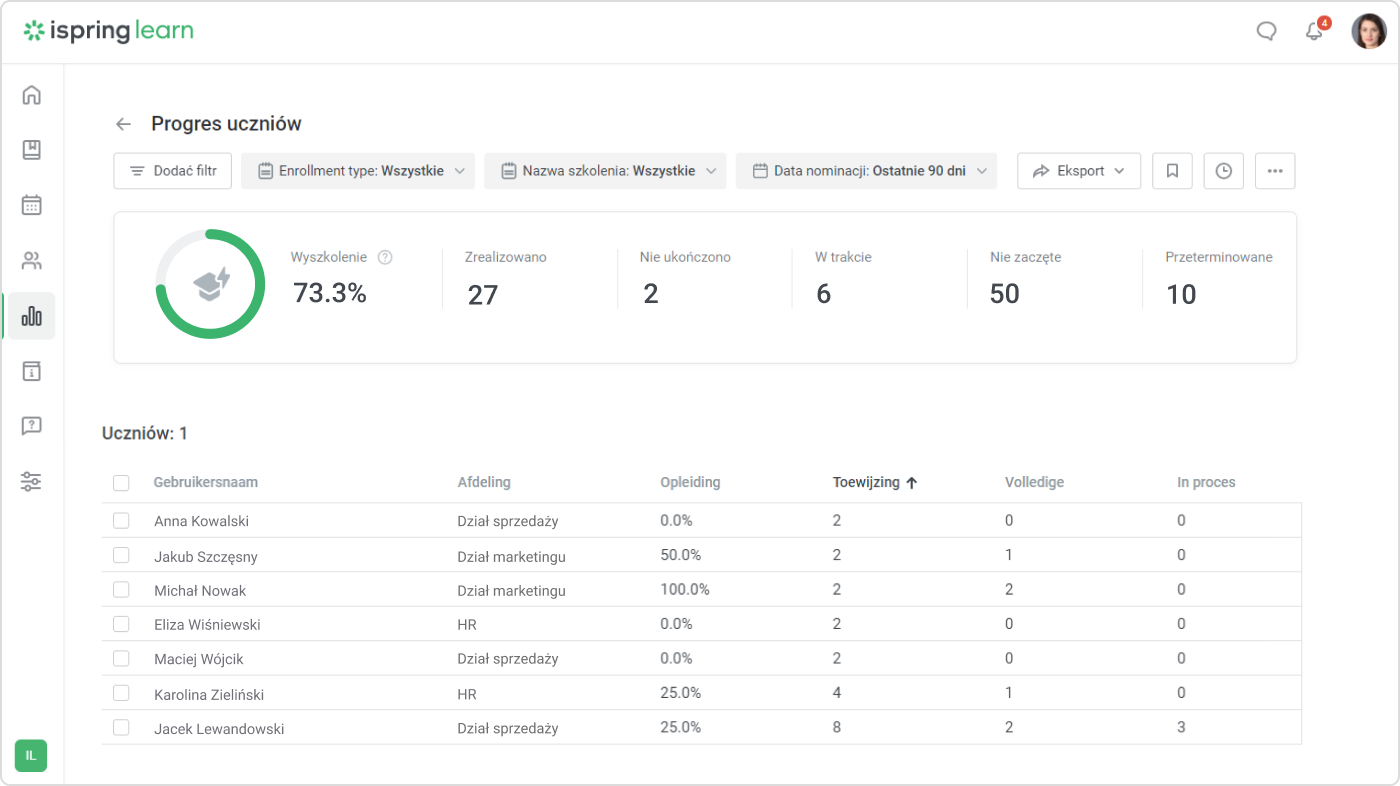Screen dimensions: 1400x786
Task: Open learner Jacek Lewandowski
Action: click(219, 728)
